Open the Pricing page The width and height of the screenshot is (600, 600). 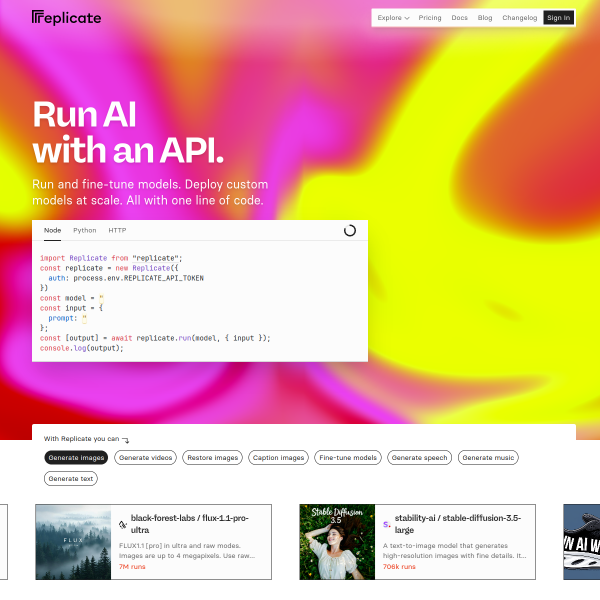(430, 18)
